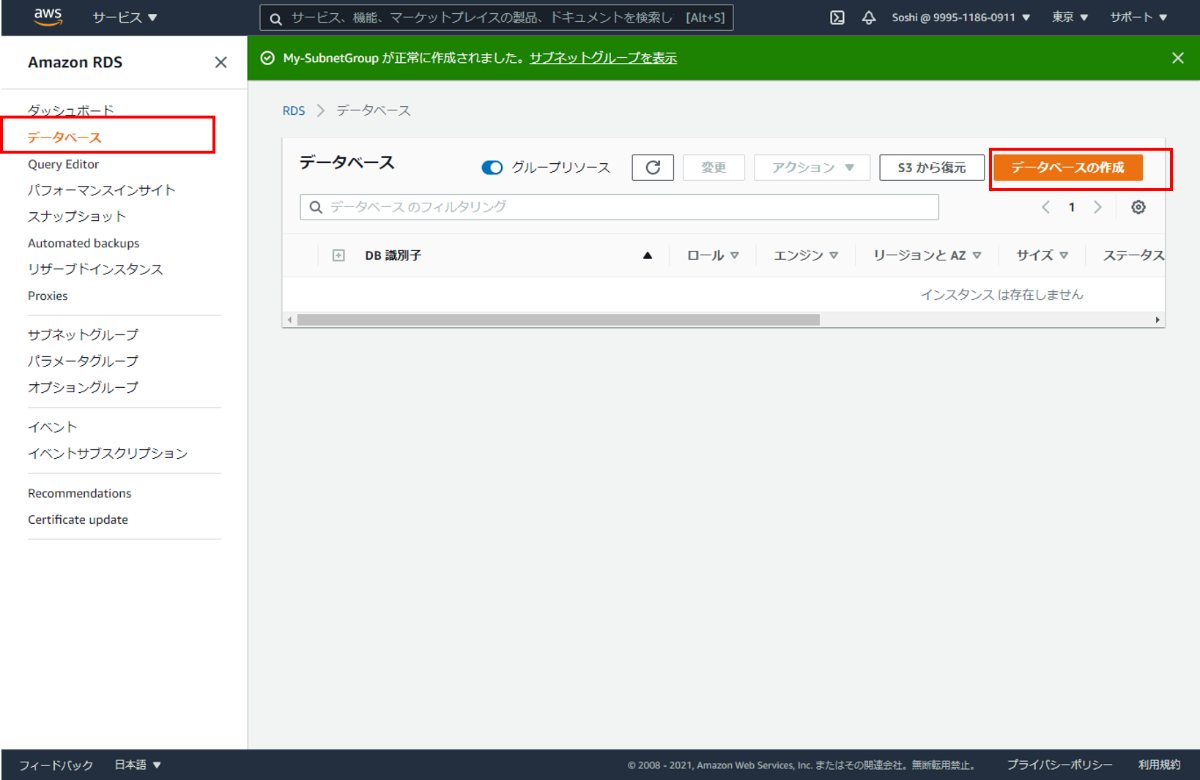This screenshot has height=780, width=1200.
Task: Open イベント in sidebar
Action: click(52, 427)
